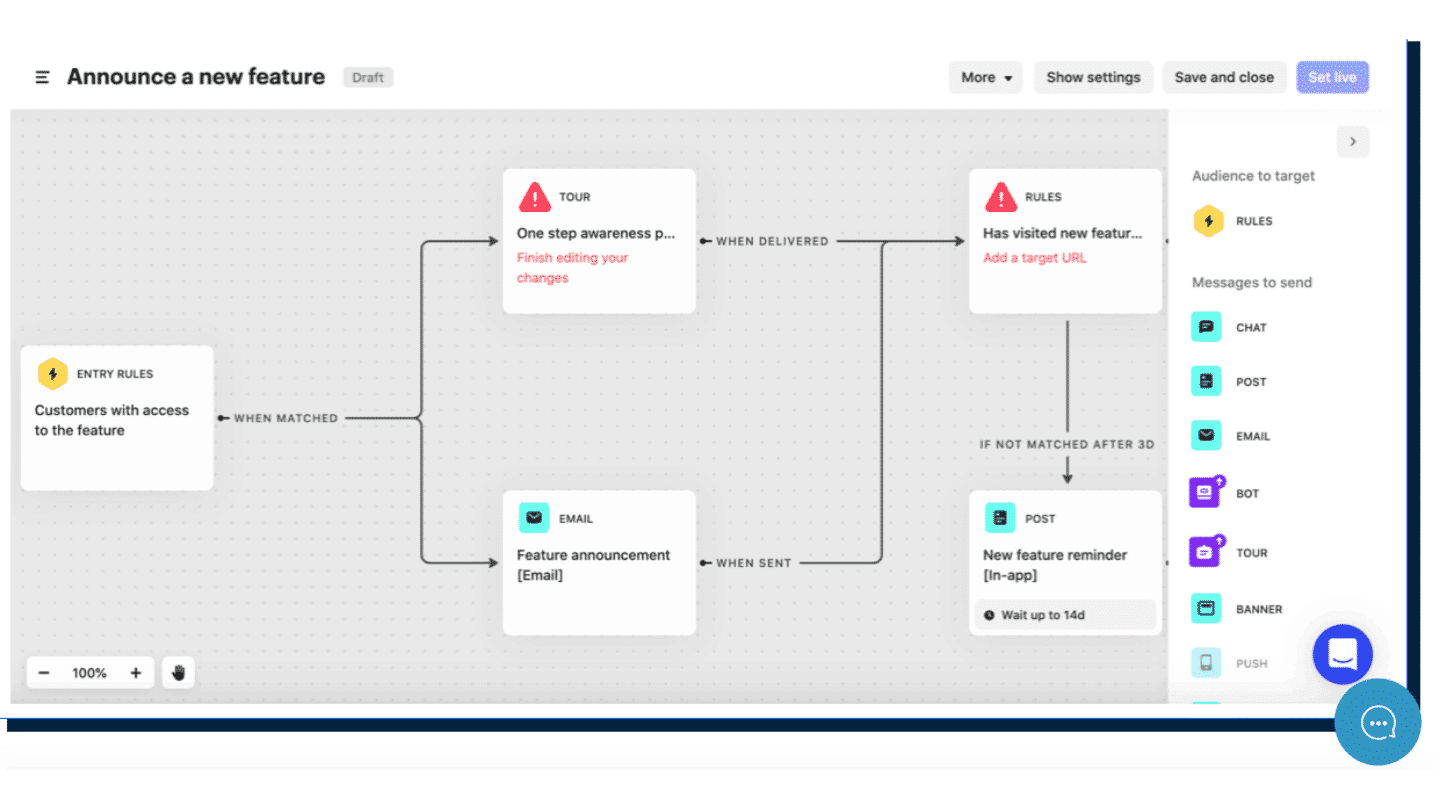This screenshot has width=1440, height=810.
Task: Activate the hand pan tool
Action: click(x=179, y=673)
